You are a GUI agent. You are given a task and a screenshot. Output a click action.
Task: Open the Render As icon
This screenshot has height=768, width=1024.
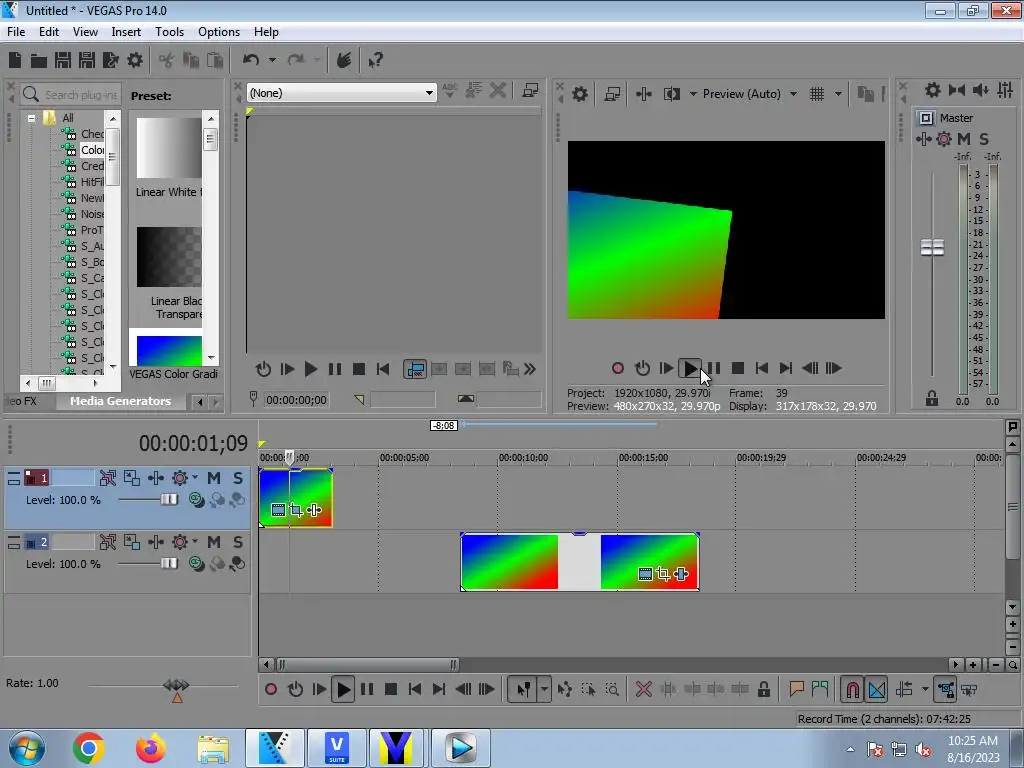click(111, 60)
